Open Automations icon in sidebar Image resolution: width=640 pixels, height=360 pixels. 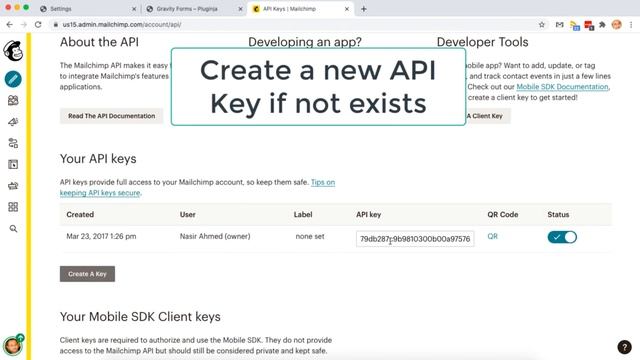pos(13,143)
